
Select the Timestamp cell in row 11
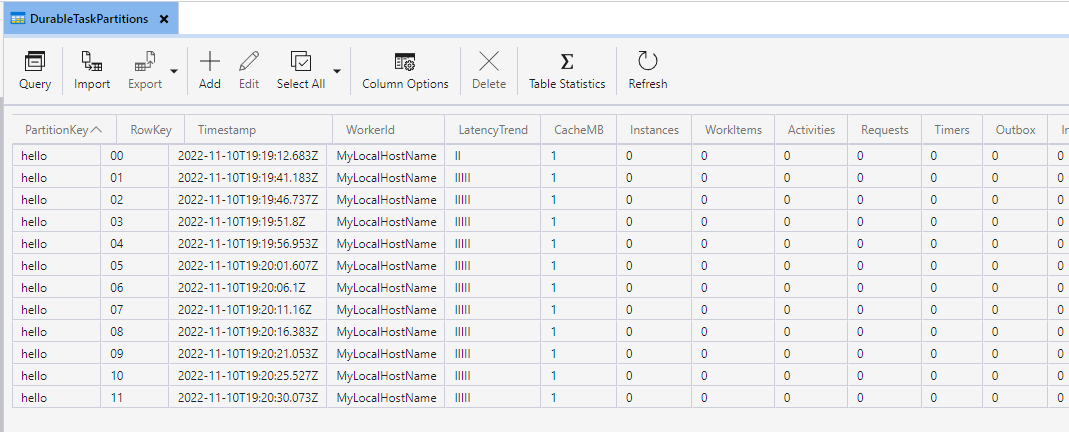248,398
